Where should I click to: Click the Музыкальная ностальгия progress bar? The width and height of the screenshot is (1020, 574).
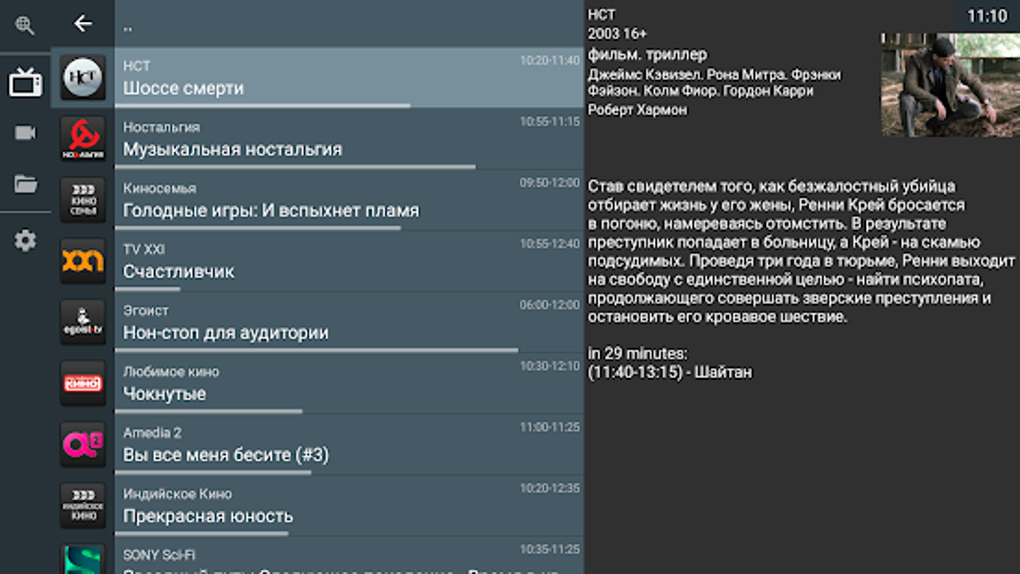(295, 166)
